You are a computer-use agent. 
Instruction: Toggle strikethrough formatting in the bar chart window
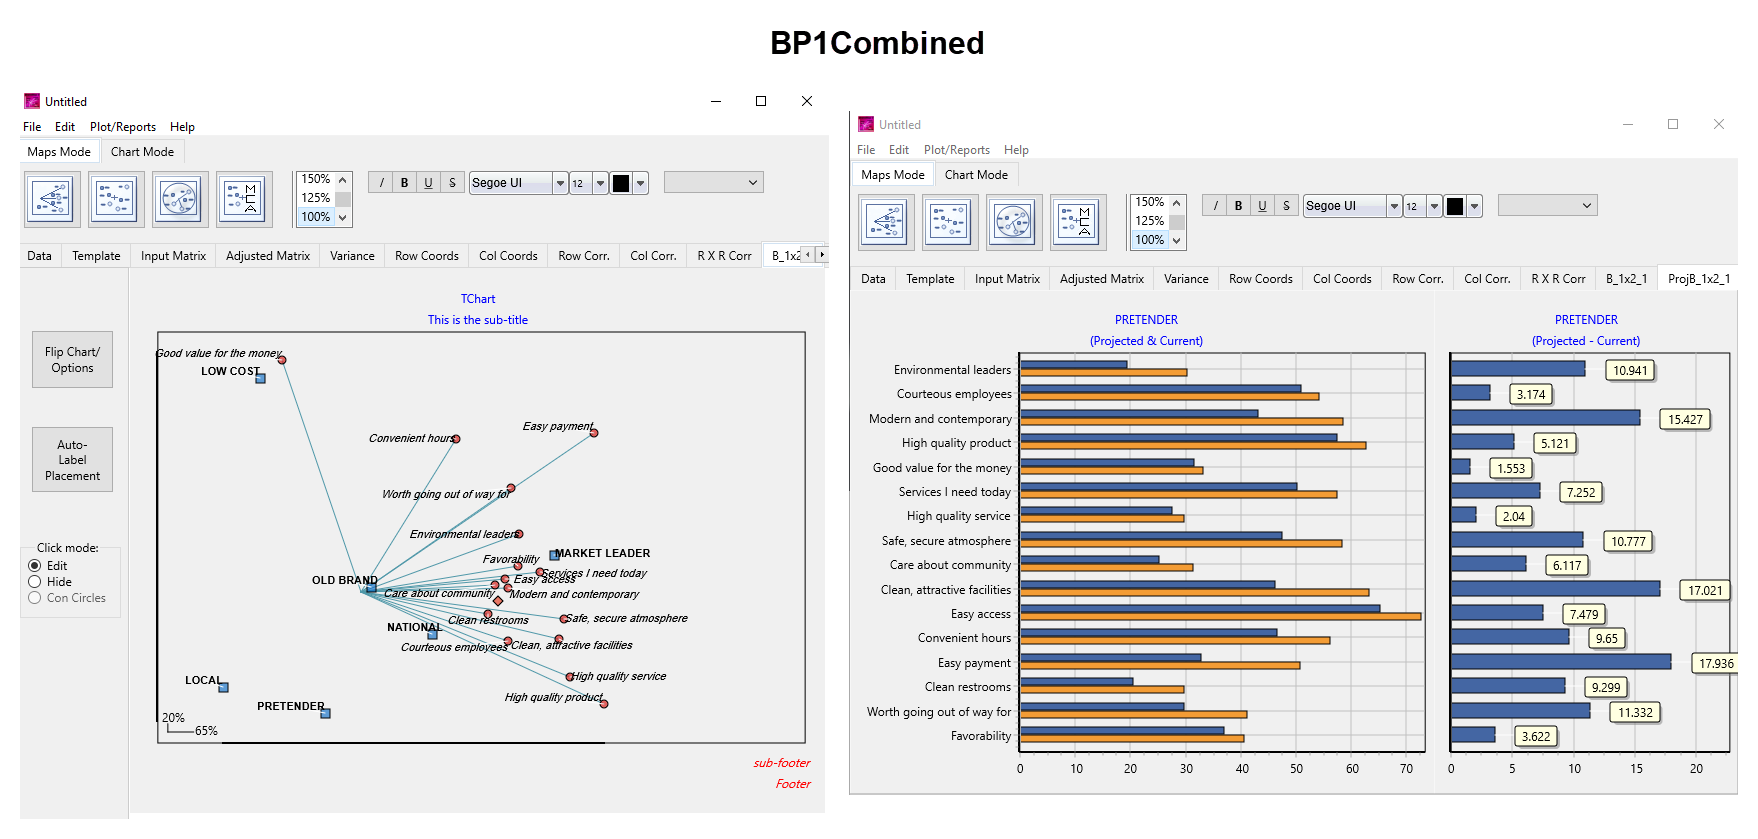pyautogui.click(x=1286, y=206)
